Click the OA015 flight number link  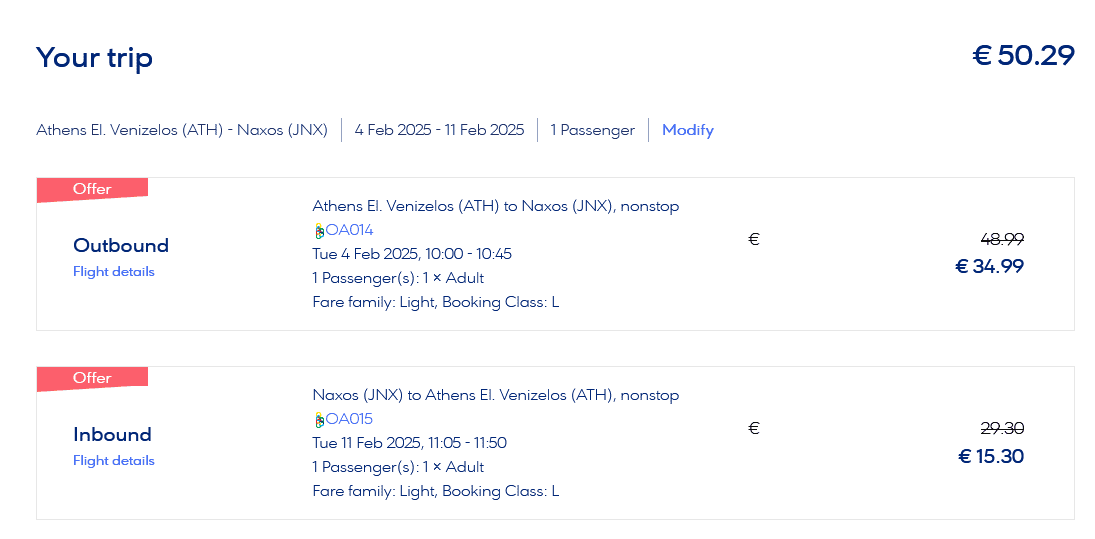[x=349, y=419]
